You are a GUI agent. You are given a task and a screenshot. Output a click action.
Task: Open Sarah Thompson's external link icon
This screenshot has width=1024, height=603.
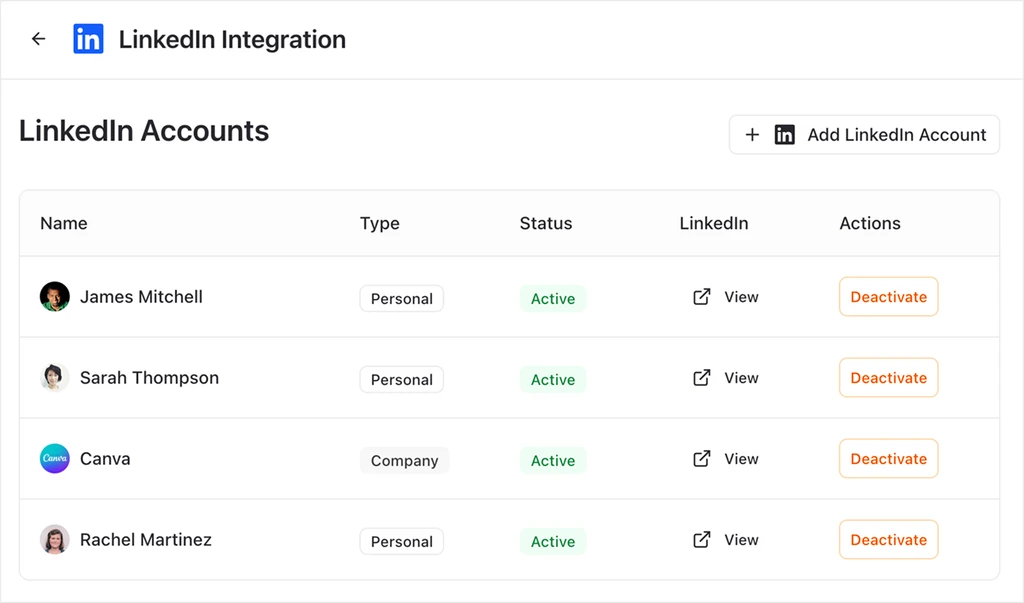click(702, 377)
